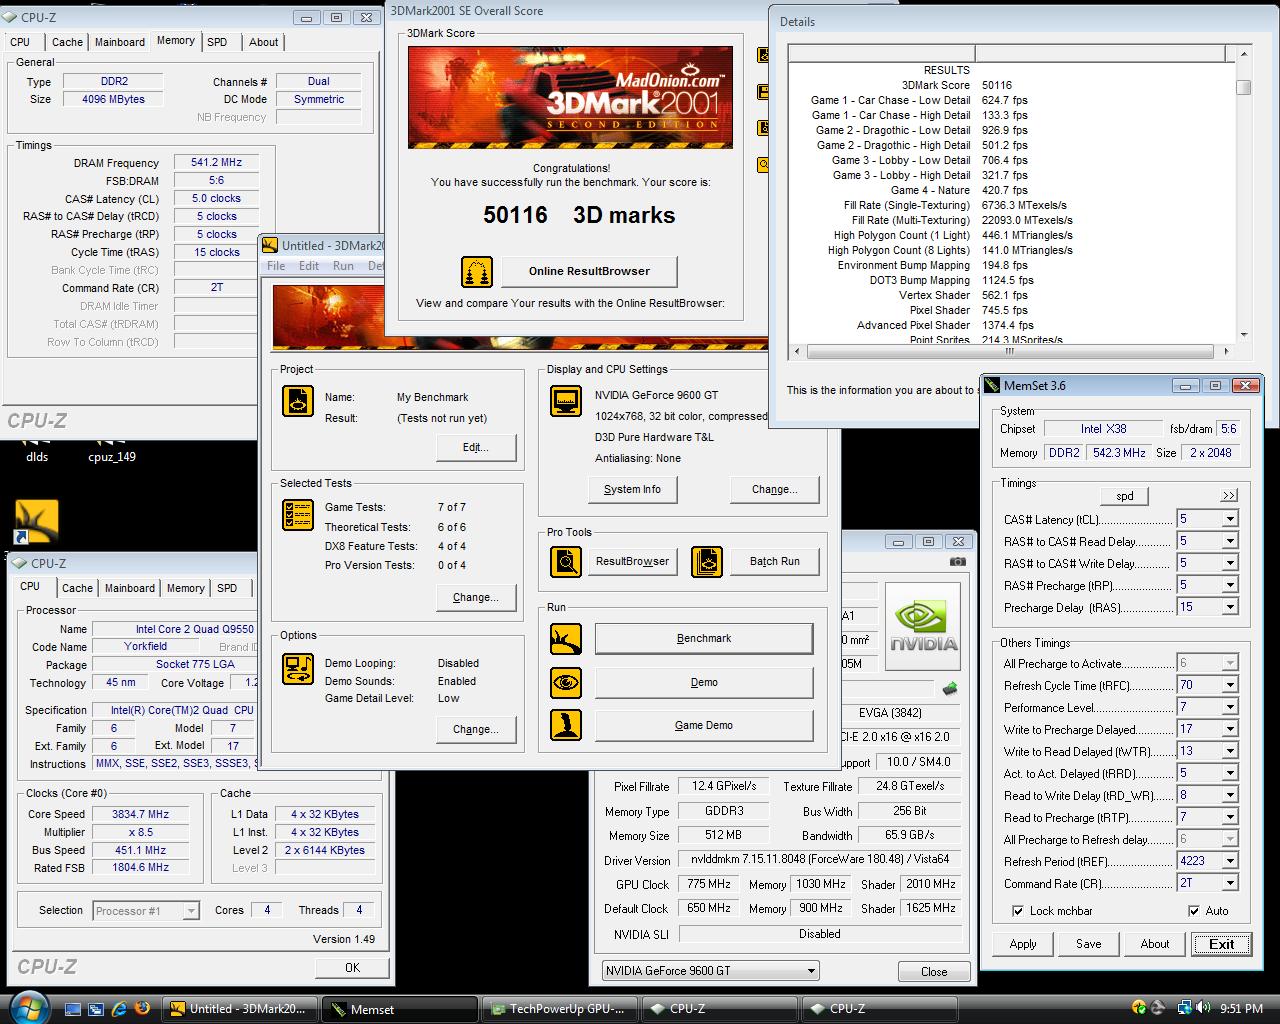Open the Windows Start orb
1280x1024 pixels.
(x=28, y=1006)
